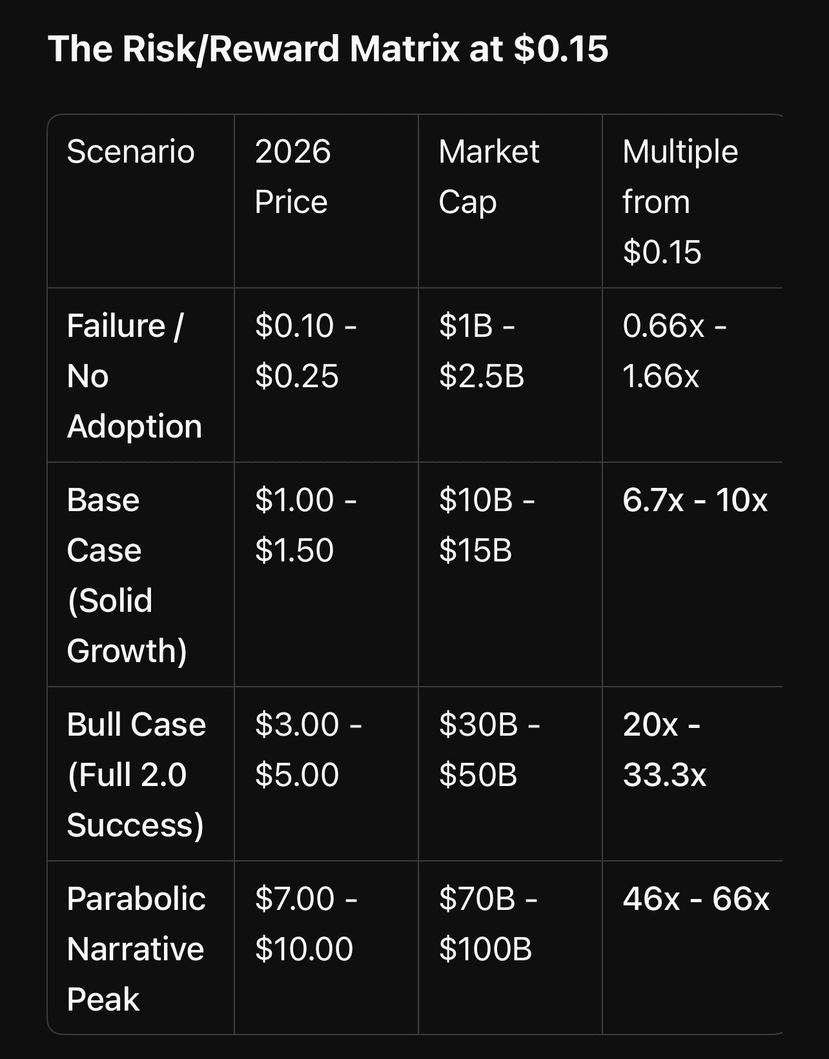The width and height of the screenshot is (829, 1059).
Task: Select the $70B - $100B market cap cell
Action: pyautogui.click(x=489, y=923)
